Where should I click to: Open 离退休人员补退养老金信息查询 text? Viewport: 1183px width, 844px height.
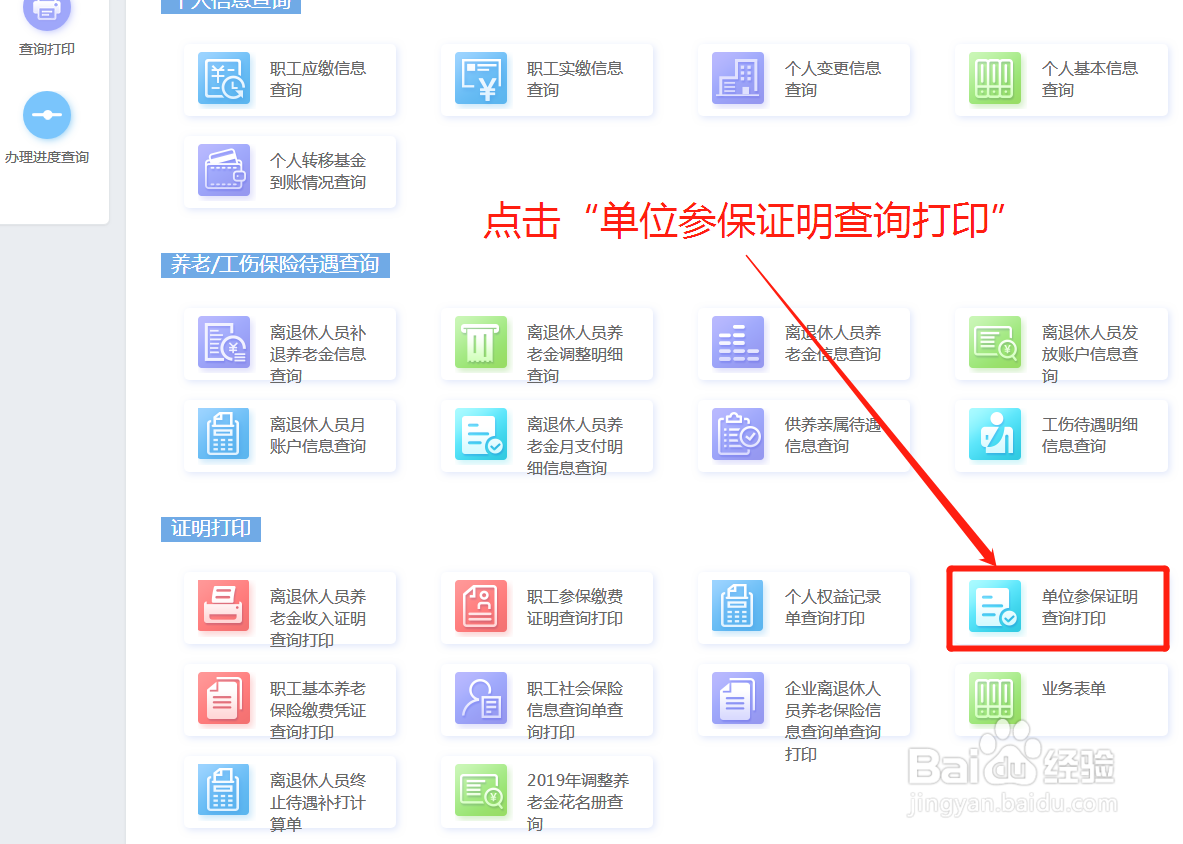[318, 354]
